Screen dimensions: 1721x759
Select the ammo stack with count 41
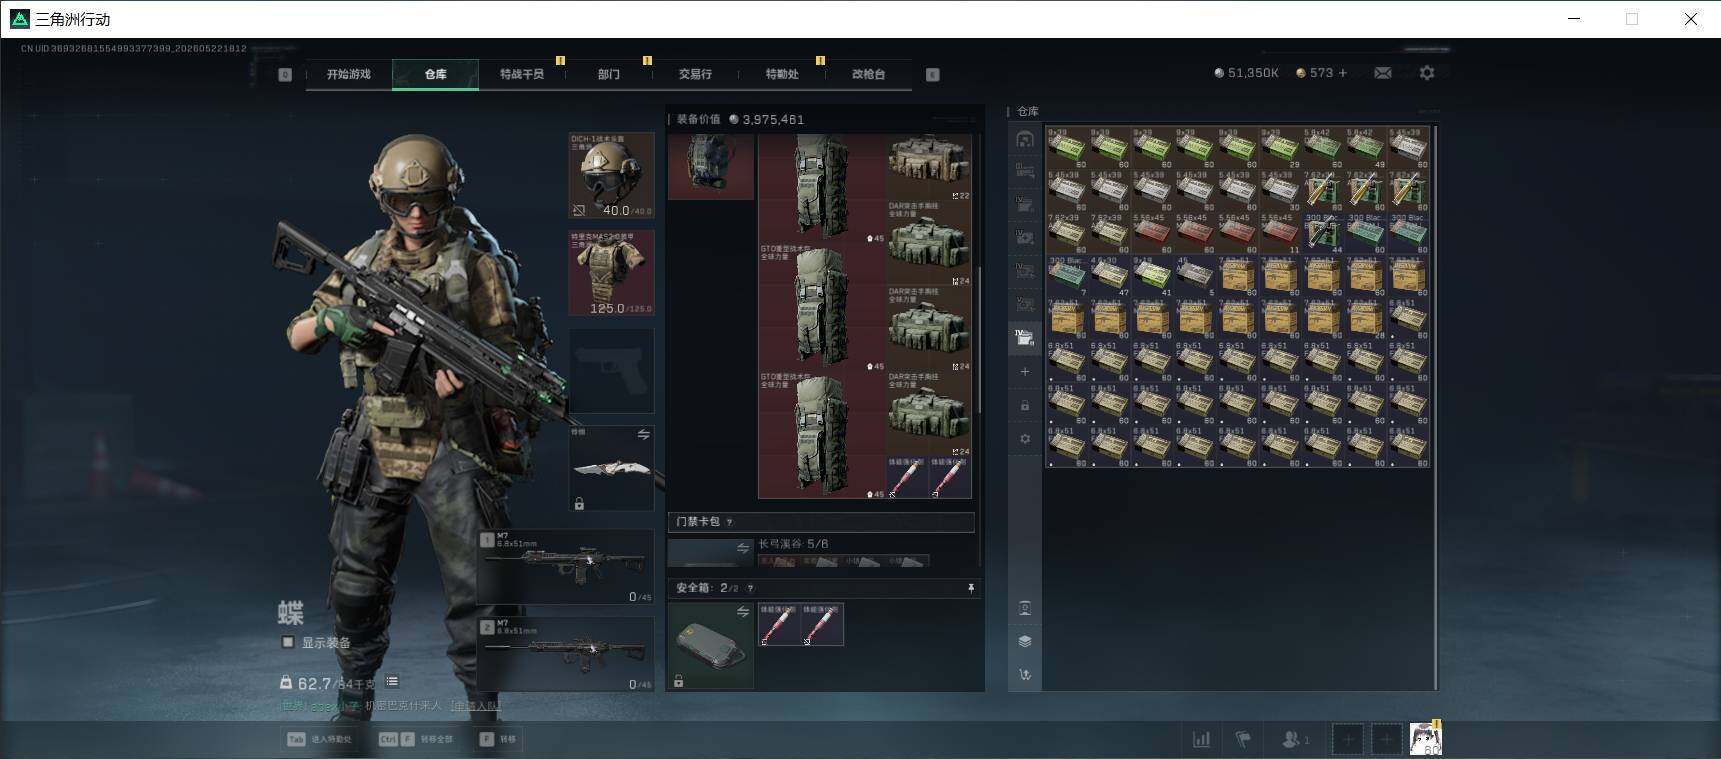[1153, 276]
